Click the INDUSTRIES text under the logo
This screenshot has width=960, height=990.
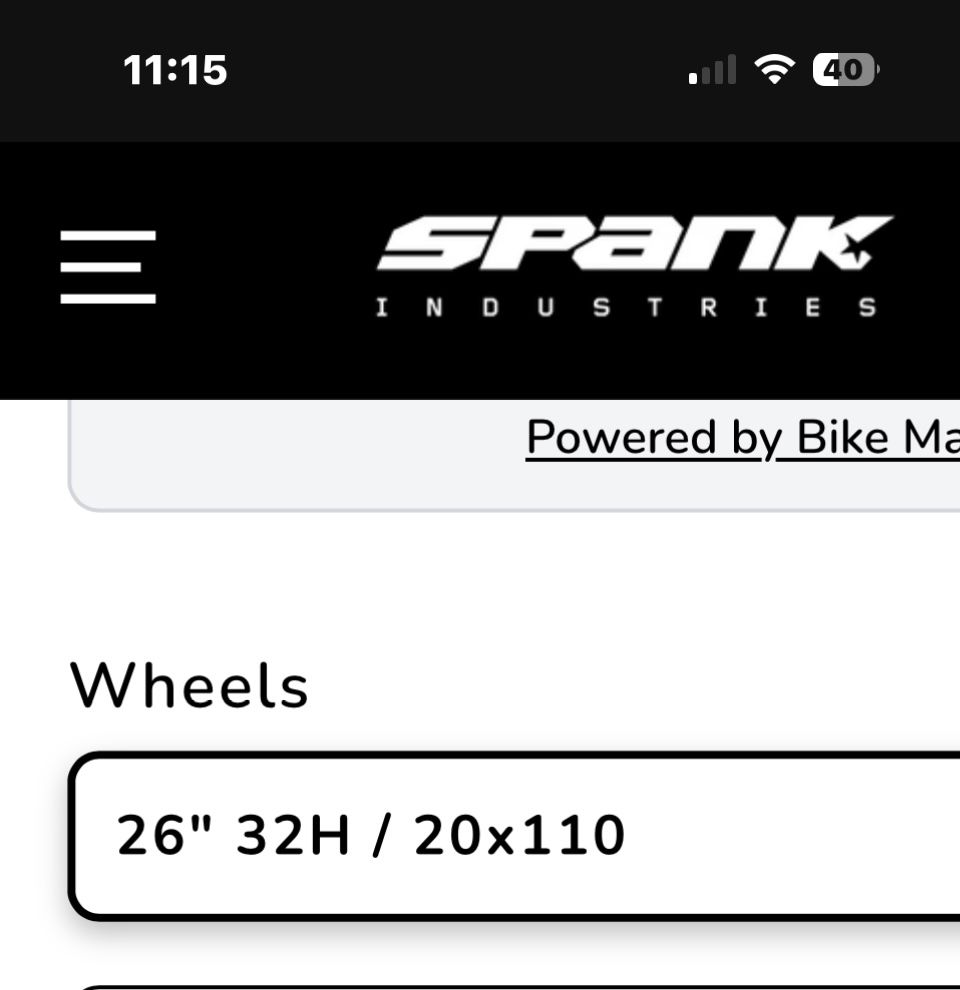pyautogui.click(x=627, y=307)
